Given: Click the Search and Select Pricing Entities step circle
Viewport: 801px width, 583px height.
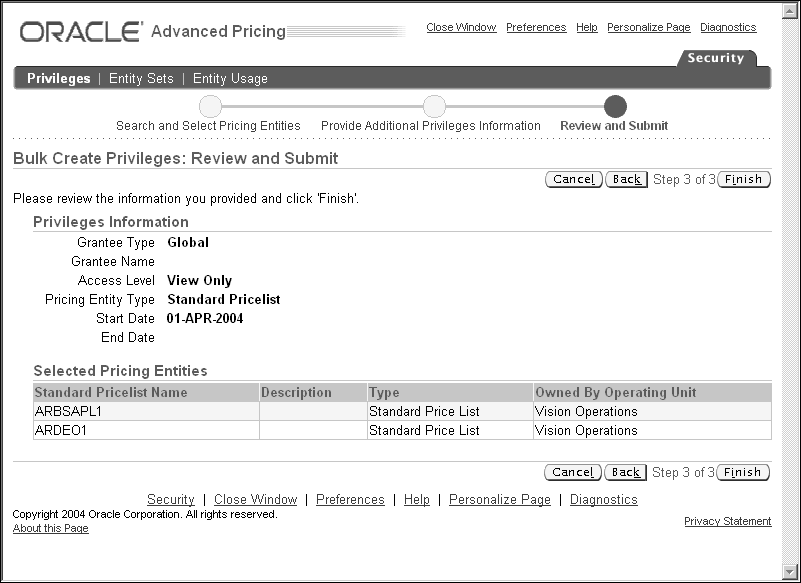Looking at the screenshot, I should 210,106.
